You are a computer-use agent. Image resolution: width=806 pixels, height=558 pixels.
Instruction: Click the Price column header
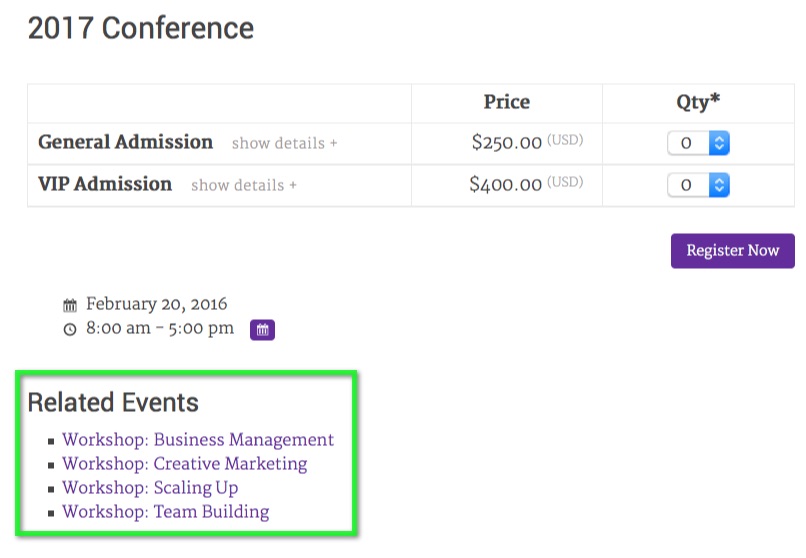507,102
